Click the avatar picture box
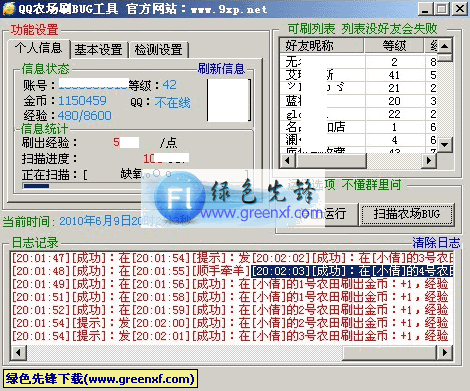Screen dimensions: 470x391 229,100
